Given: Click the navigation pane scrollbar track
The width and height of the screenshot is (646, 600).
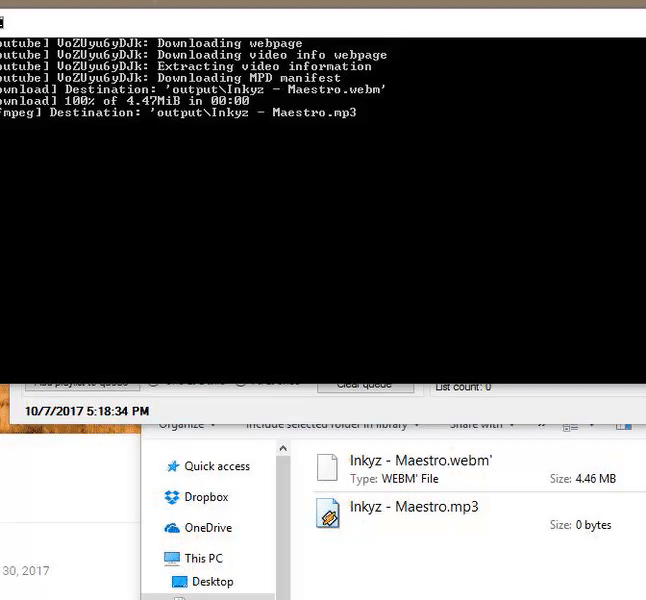Looking at the screenshot, I should (283, 527).
